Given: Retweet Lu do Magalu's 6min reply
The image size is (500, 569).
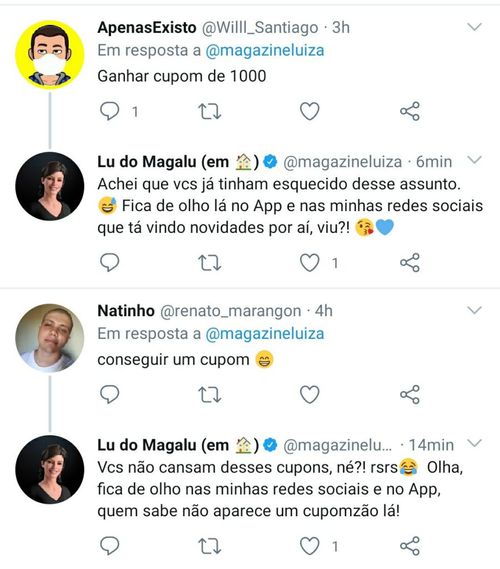Looking at the screenshot, I should [x=209, y=263].
